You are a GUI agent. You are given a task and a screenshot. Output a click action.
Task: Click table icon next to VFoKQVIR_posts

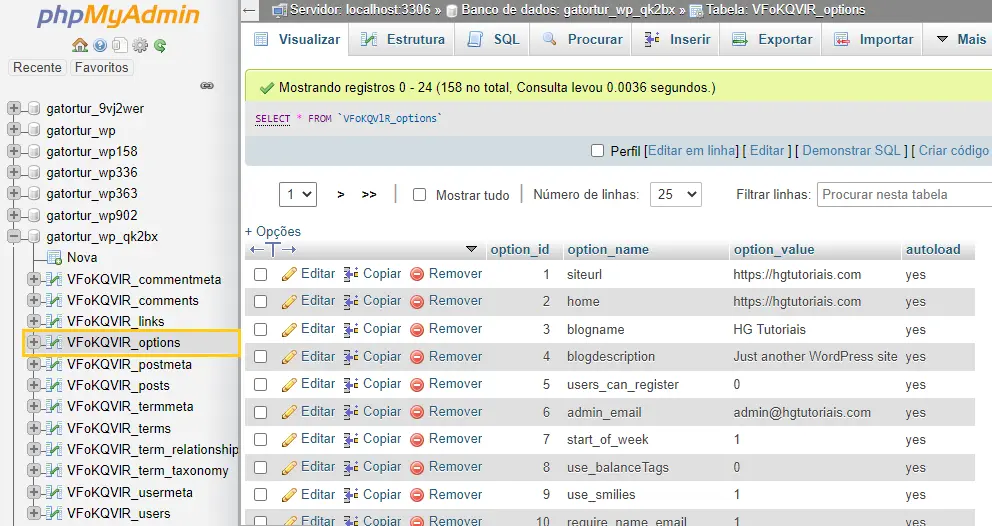click(55, 385)
